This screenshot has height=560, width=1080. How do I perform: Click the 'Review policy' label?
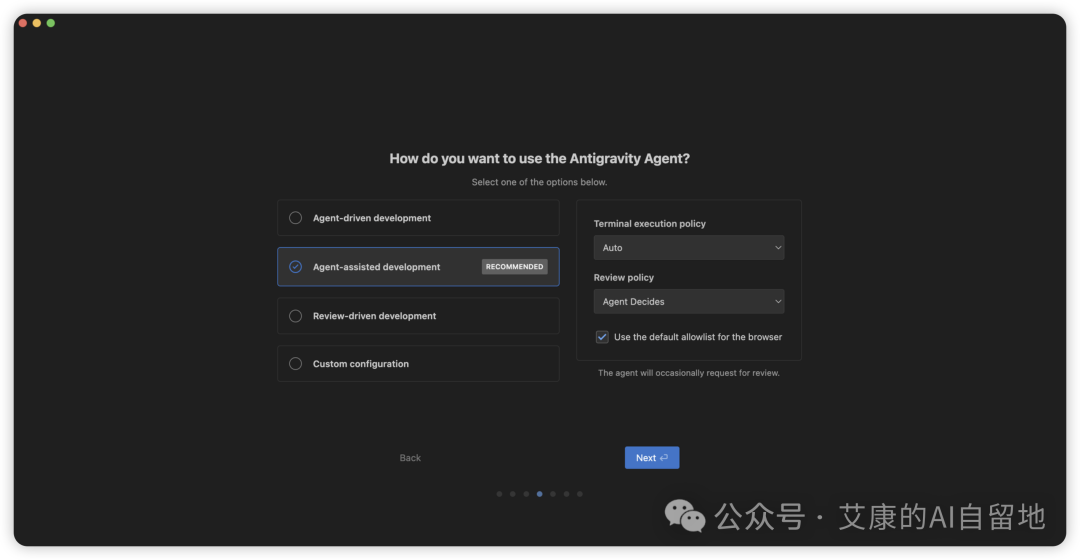coord(623,277)
